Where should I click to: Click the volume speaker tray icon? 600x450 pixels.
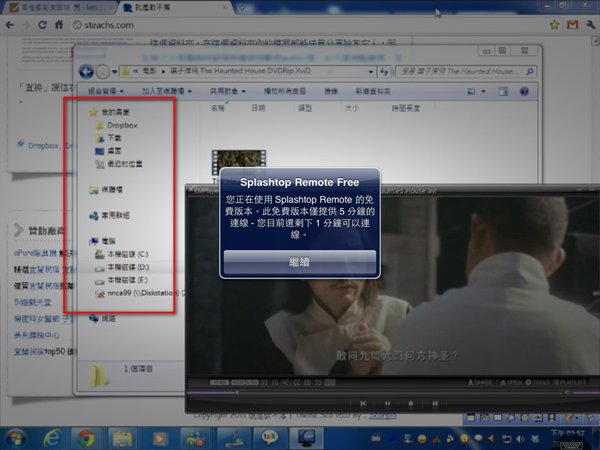point(520,439)
